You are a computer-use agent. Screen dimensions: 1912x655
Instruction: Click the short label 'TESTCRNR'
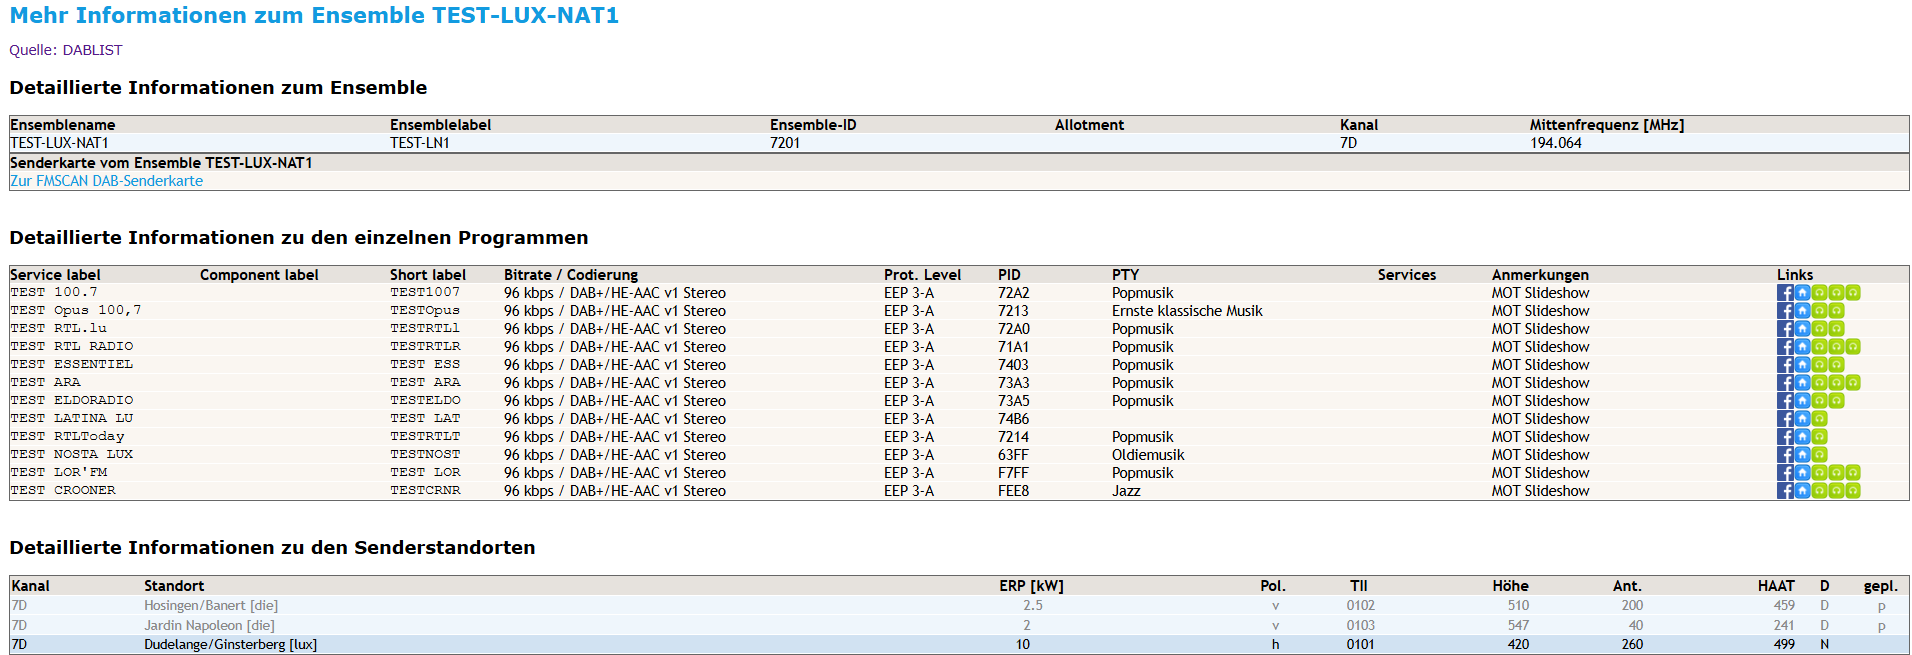(425, 491)
